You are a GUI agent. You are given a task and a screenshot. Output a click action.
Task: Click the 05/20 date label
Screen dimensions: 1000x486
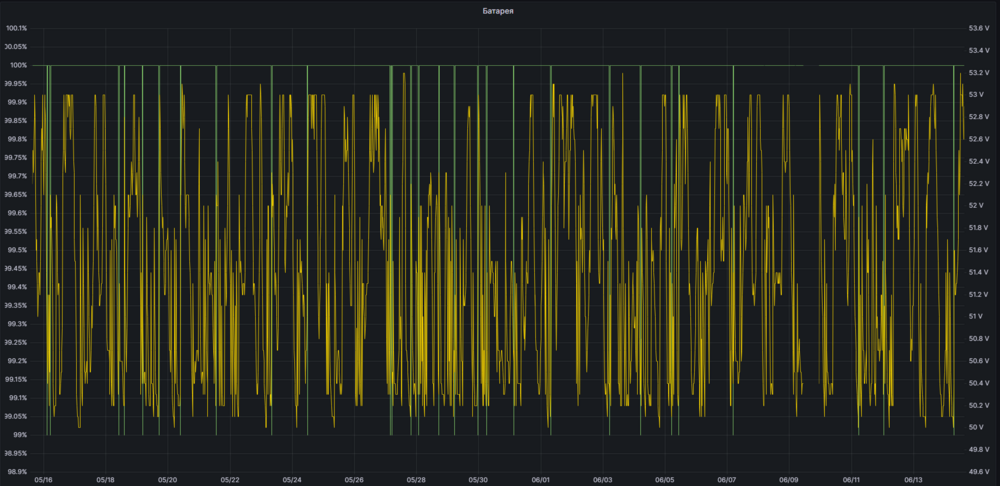[168, 480]
